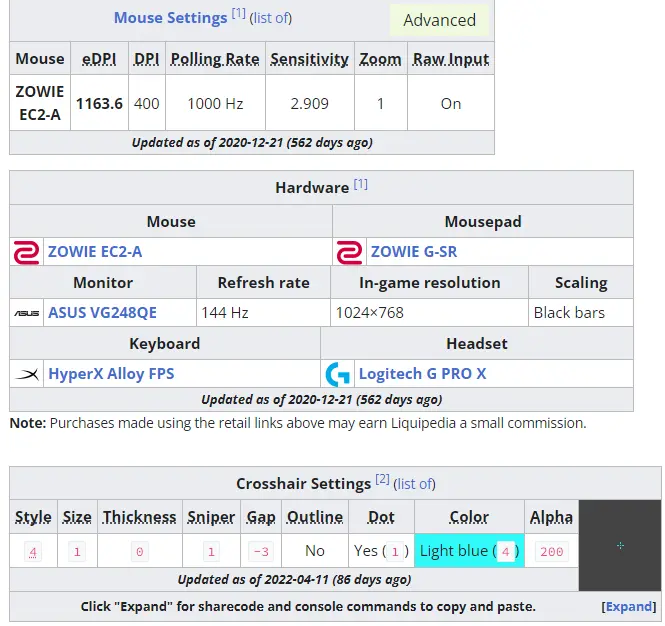Image resolution: width=665 pixels, height=626 pixels.
Task: Open the ZOWIE G-SR mousepad link
Action: [414, 252]
